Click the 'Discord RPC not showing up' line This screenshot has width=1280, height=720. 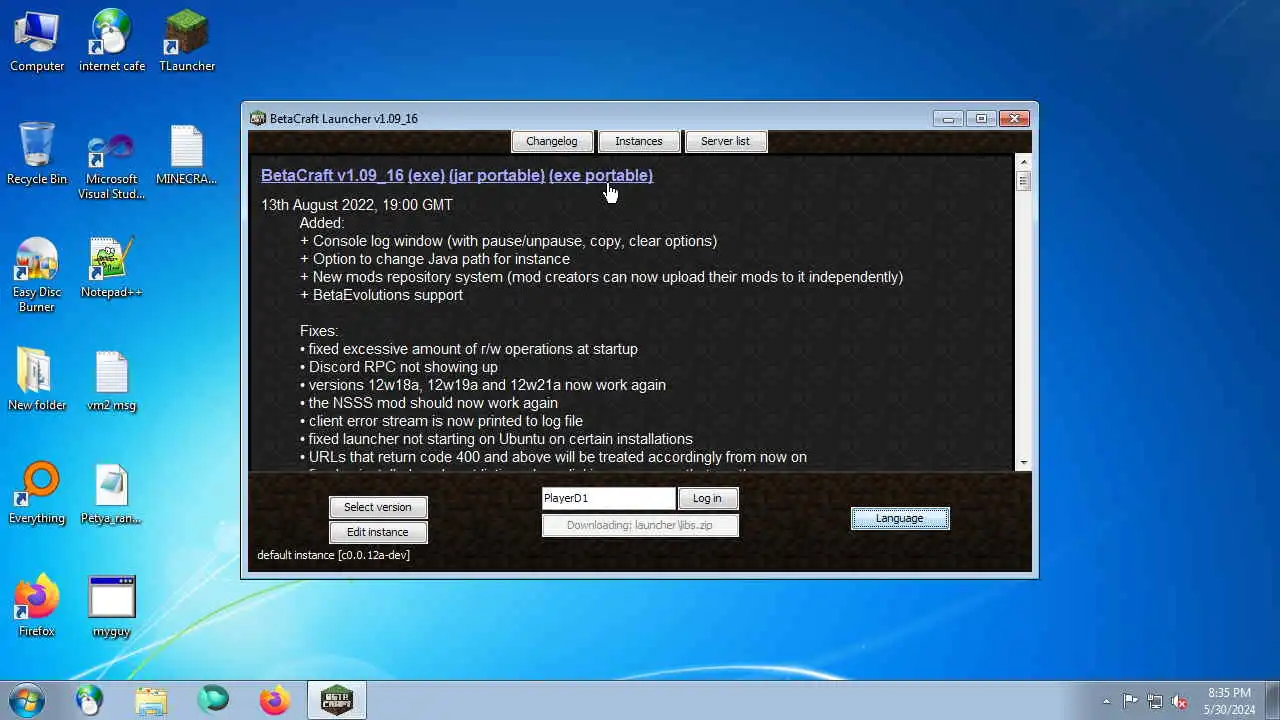(399, 367)
